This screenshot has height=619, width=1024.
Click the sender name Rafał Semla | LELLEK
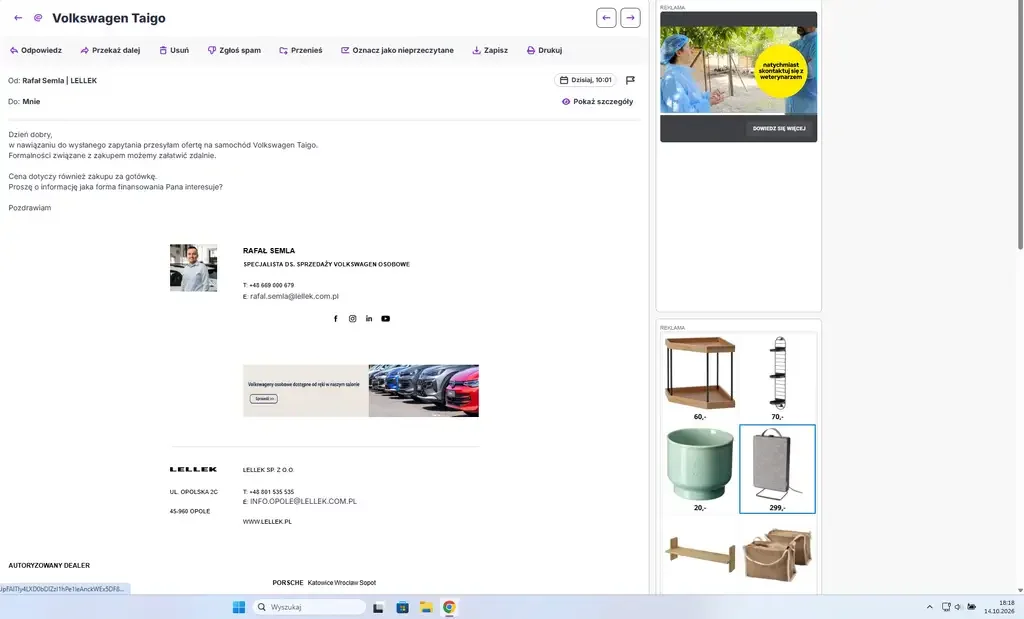(x=59, y=81)
